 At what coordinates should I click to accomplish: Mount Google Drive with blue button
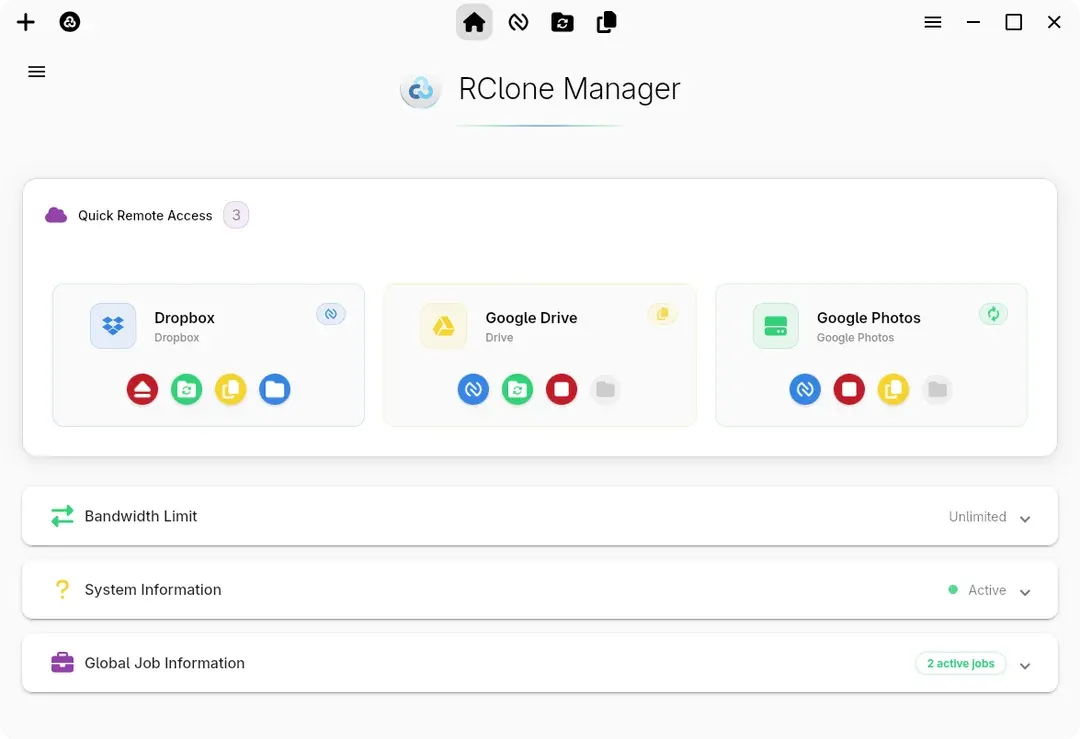(x=473, y=389)
